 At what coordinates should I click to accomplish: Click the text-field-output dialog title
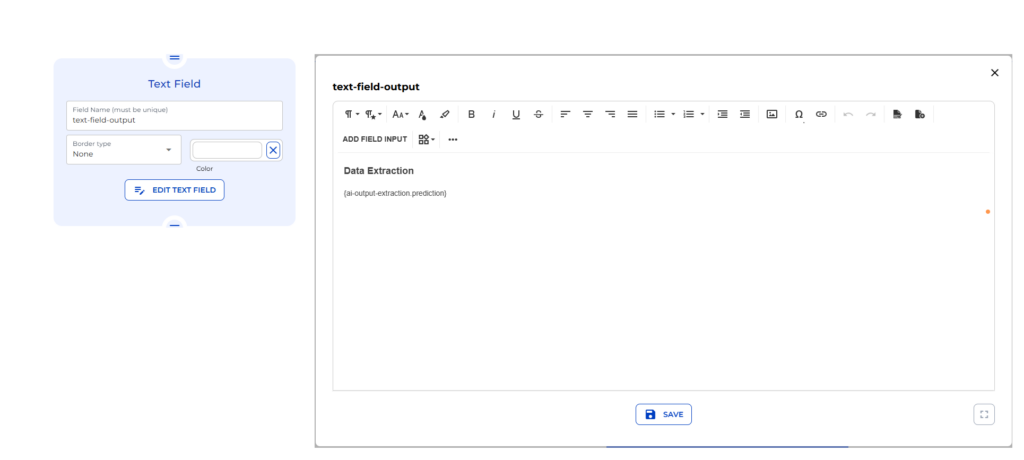(x=376, y=86)
